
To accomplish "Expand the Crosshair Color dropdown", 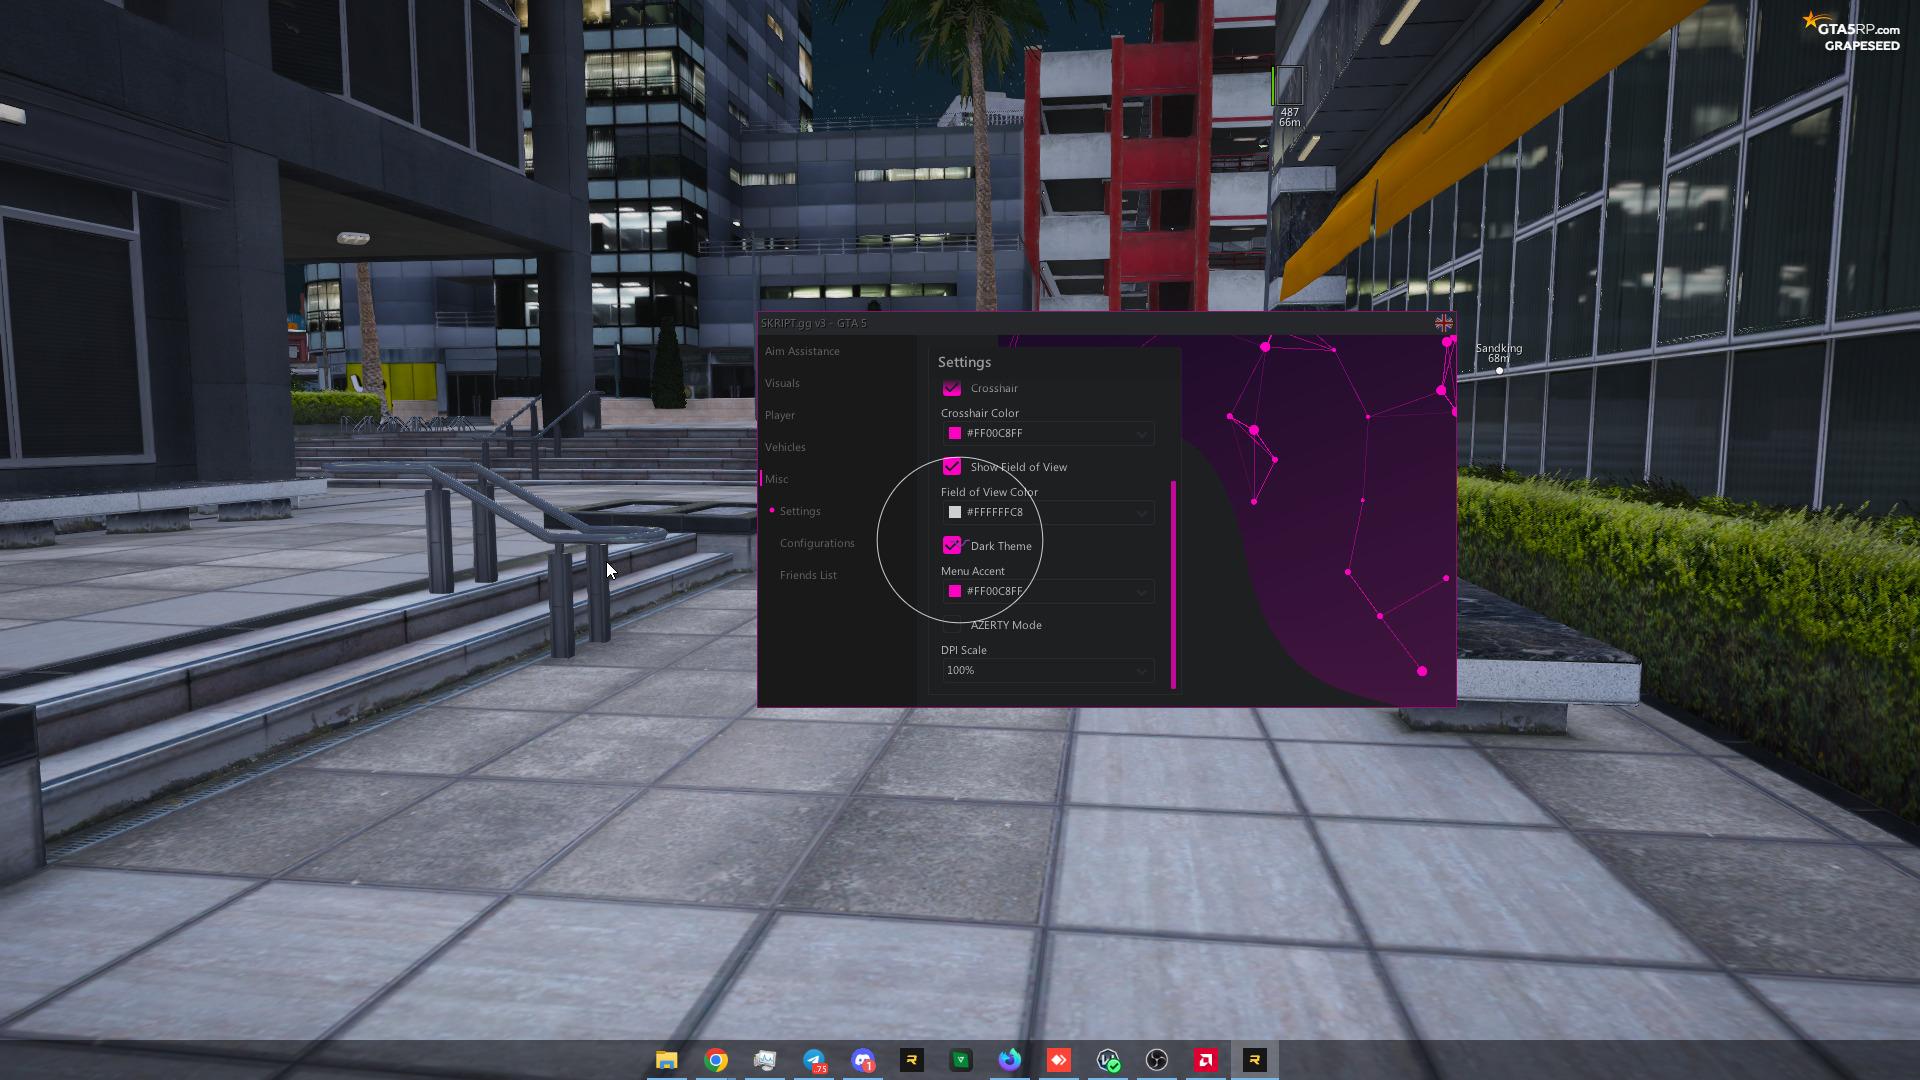I will [1141, 434].
